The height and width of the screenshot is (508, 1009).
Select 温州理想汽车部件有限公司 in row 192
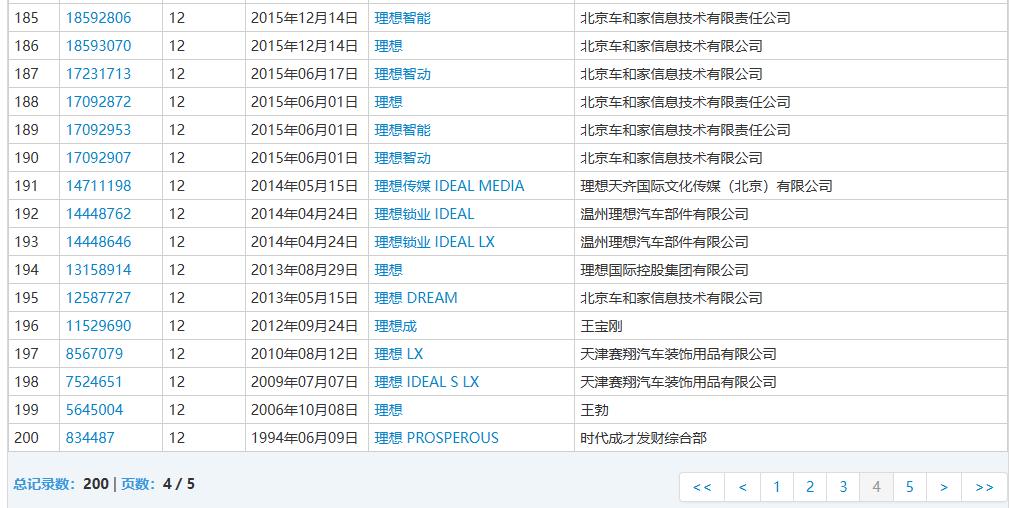pos(664,214)
